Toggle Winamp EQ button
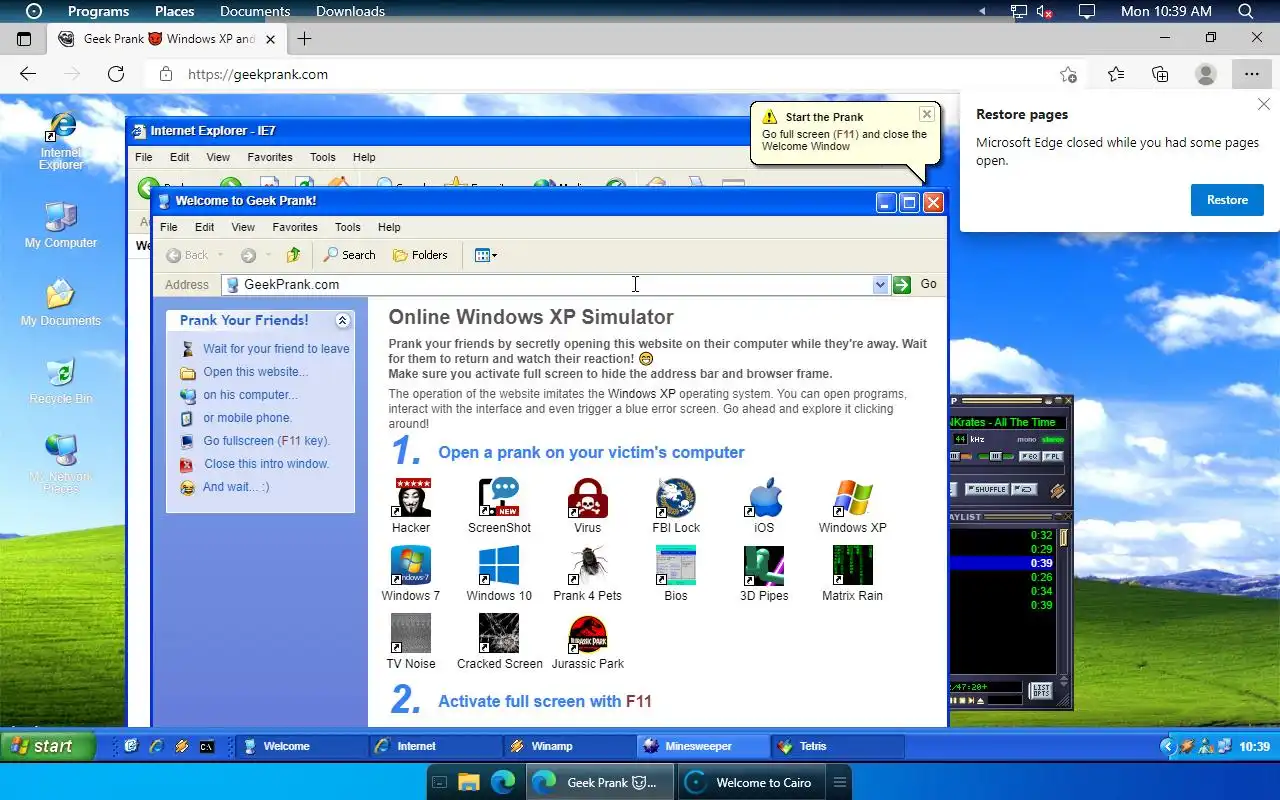 click(x=1029, y=456)
